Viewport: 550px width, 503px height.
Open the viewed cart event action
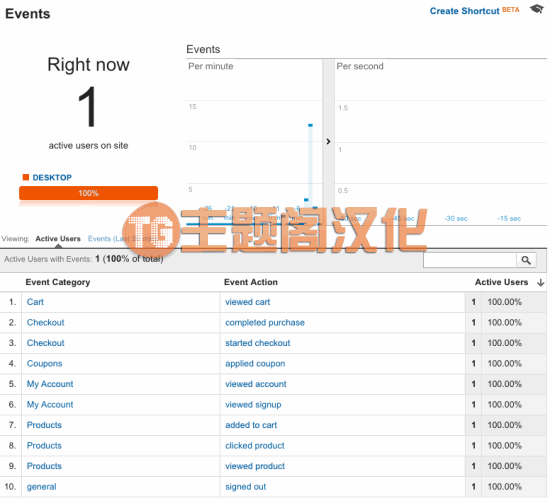(x=248, y=302)
